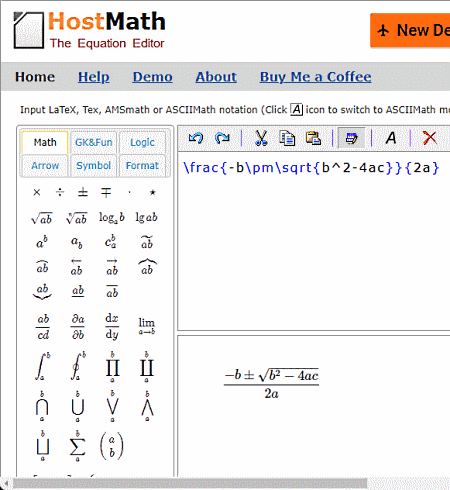Open the Logic tab

click(x=142, y=142)
